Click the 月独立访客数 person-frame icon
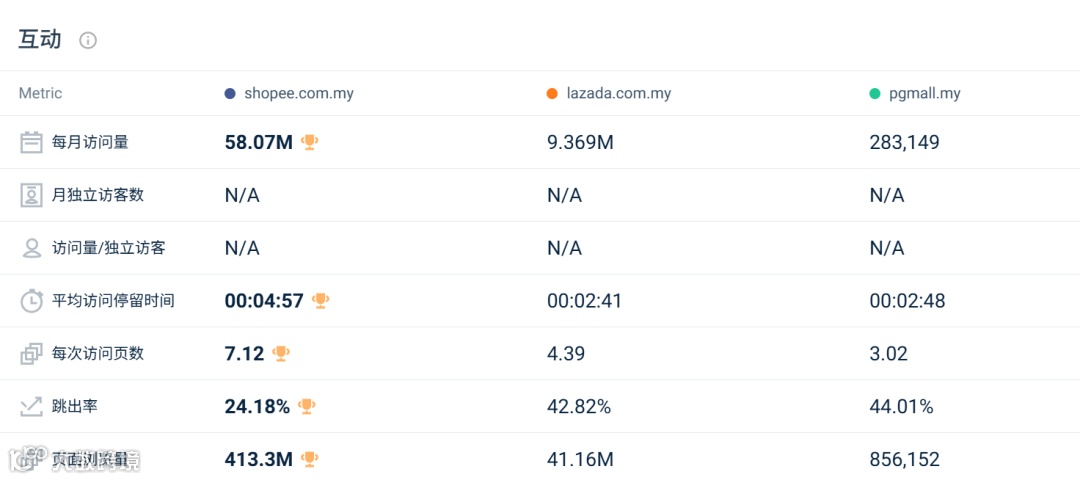This screenshot has width=1080, height=480. [x=32, y=195]
